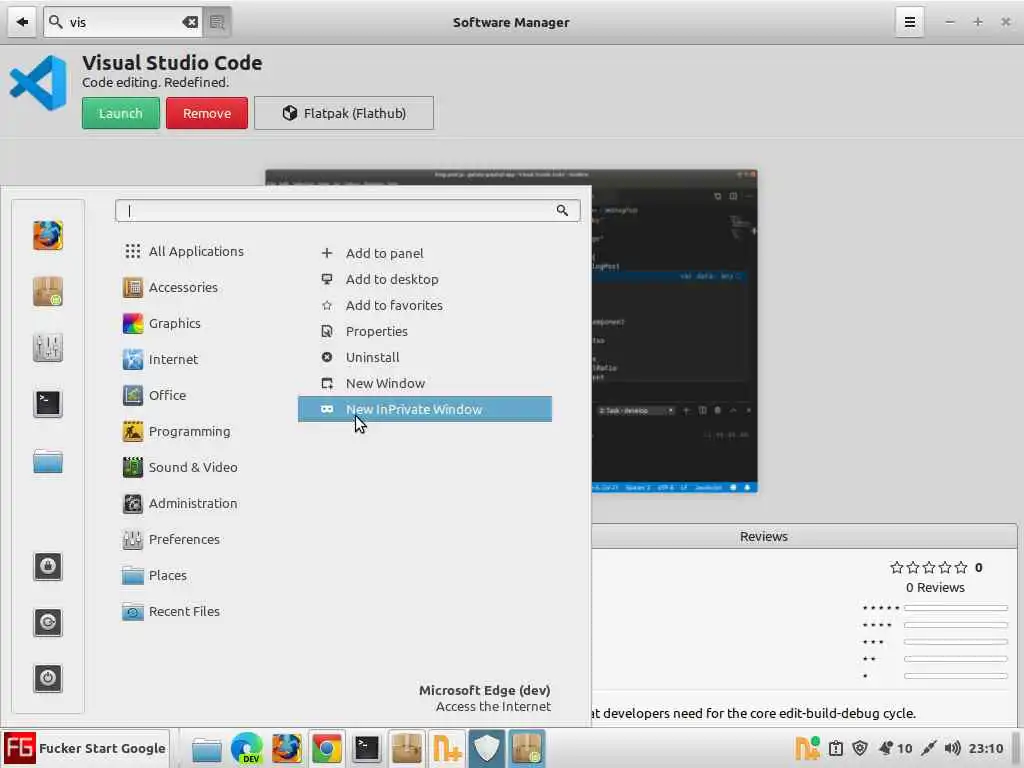
Task: Switch to Software Manager taskbar window
Action: (527, 748)
